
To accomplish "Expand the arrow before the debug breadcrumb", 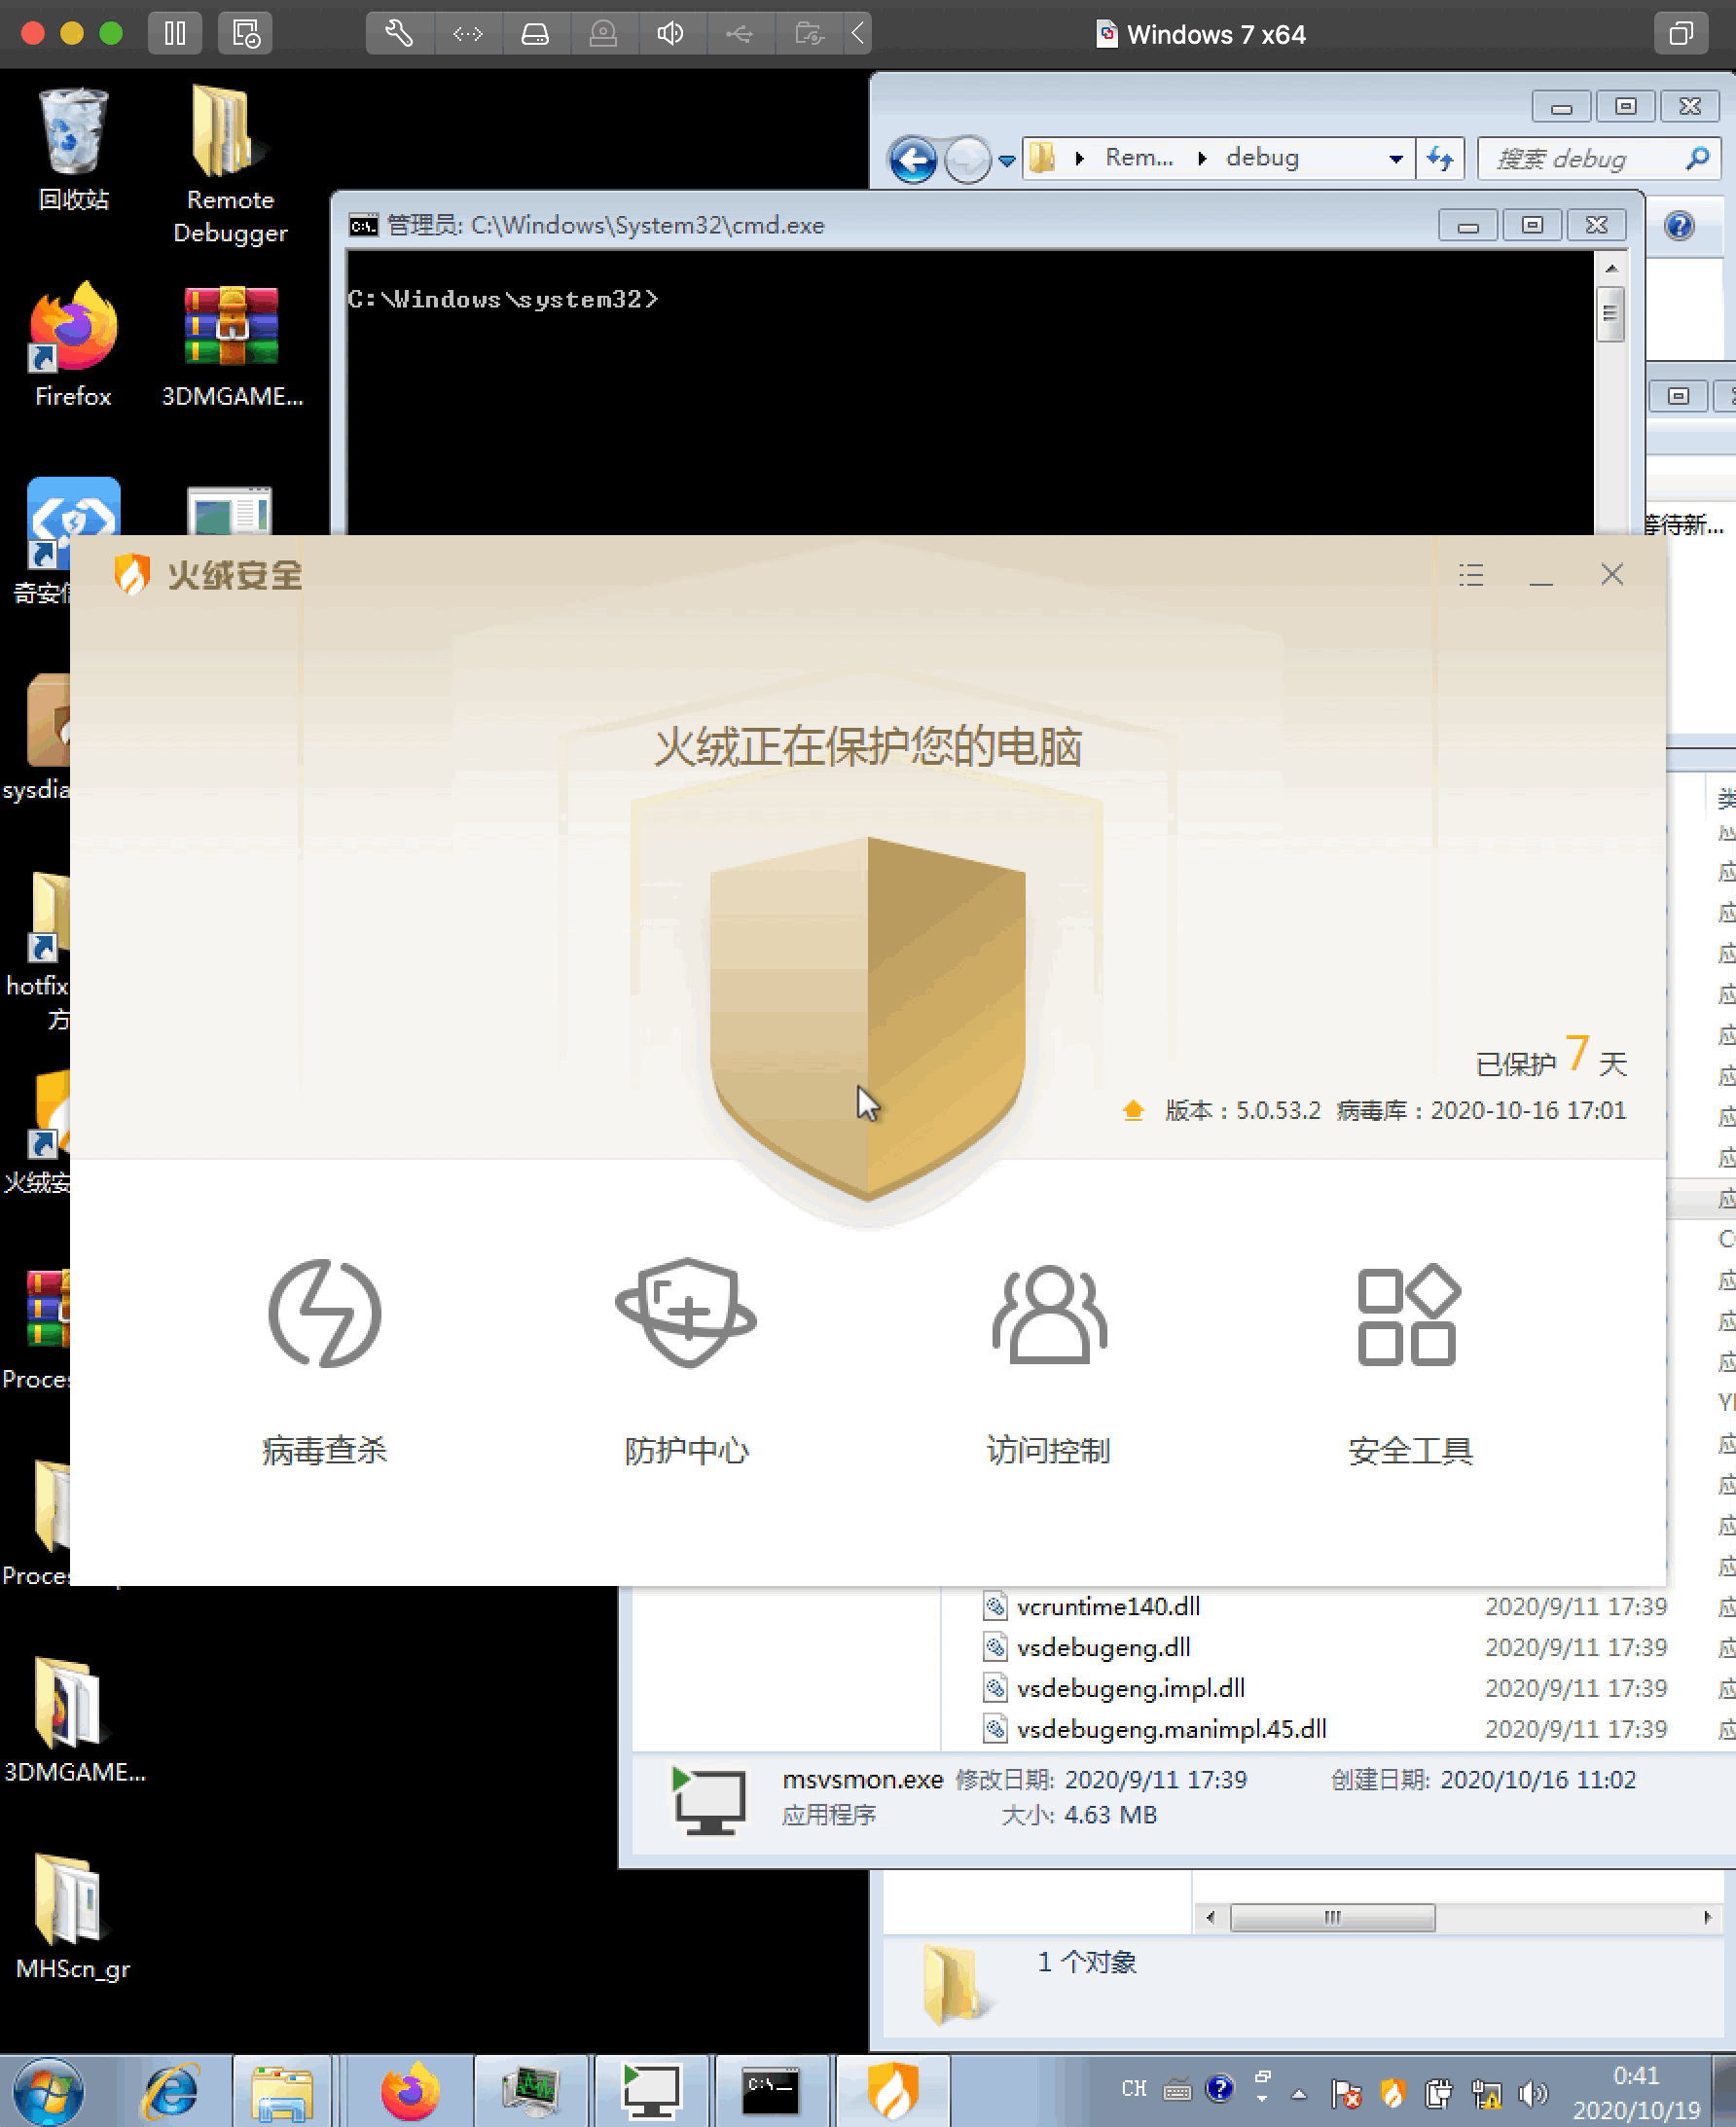I will click(1202, 158).
